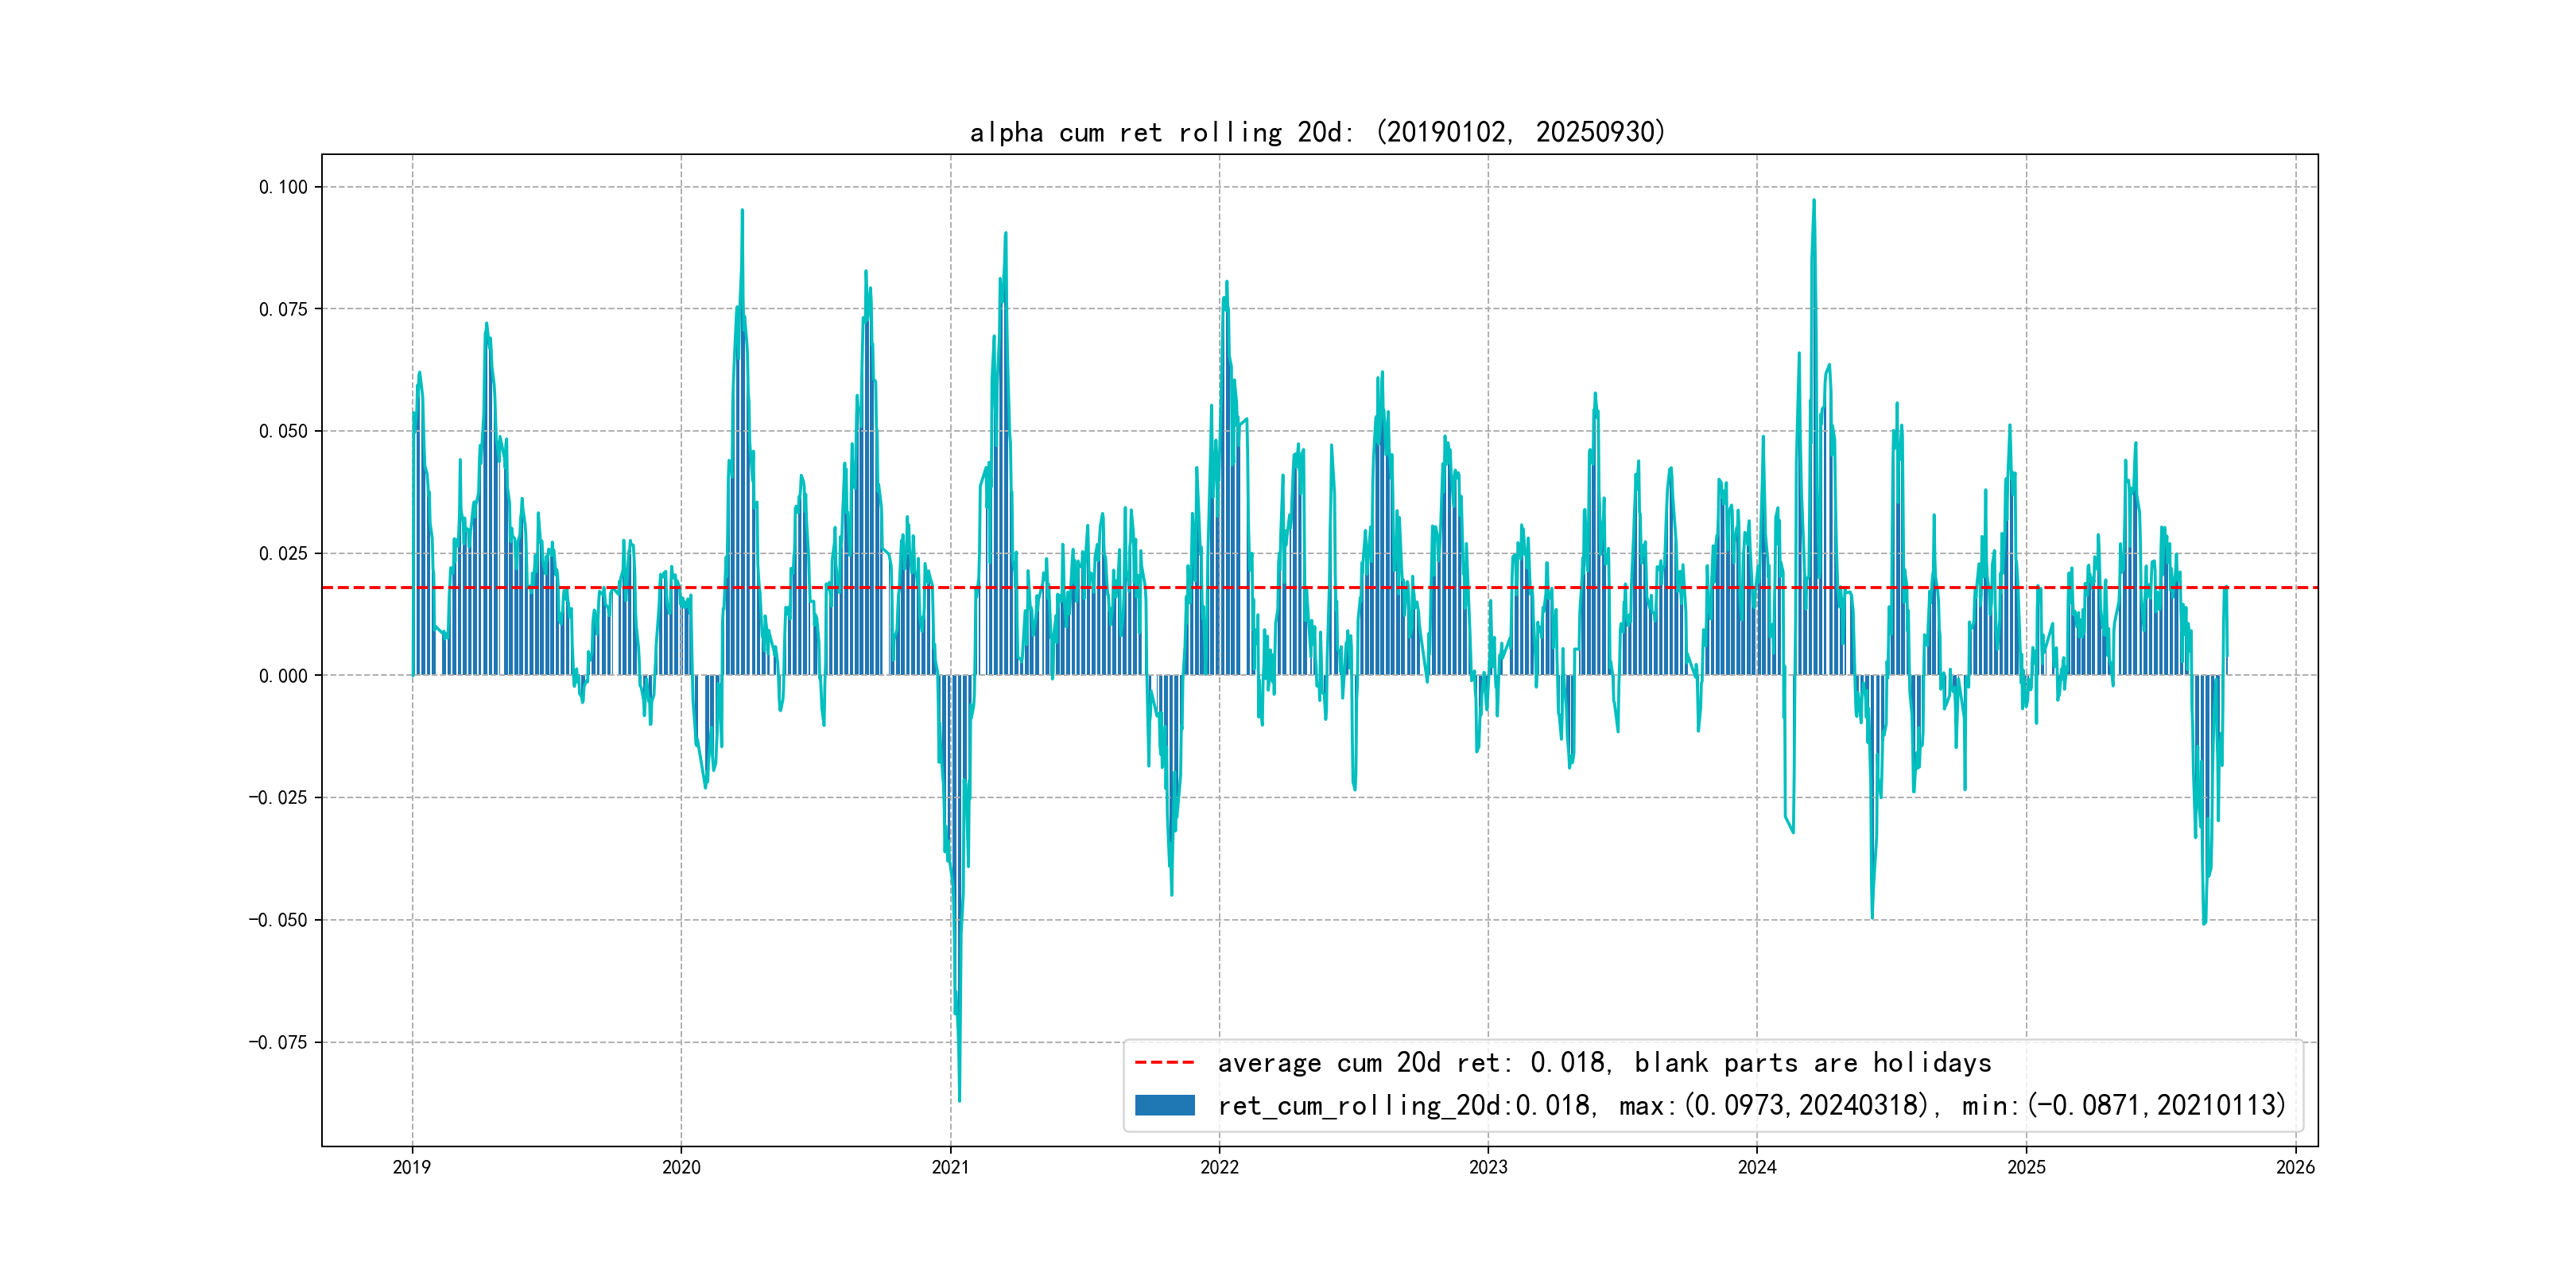Screen dimensions: 2576x1288
Task: Click the lowest trough in early 2021
Action: 959,1099
